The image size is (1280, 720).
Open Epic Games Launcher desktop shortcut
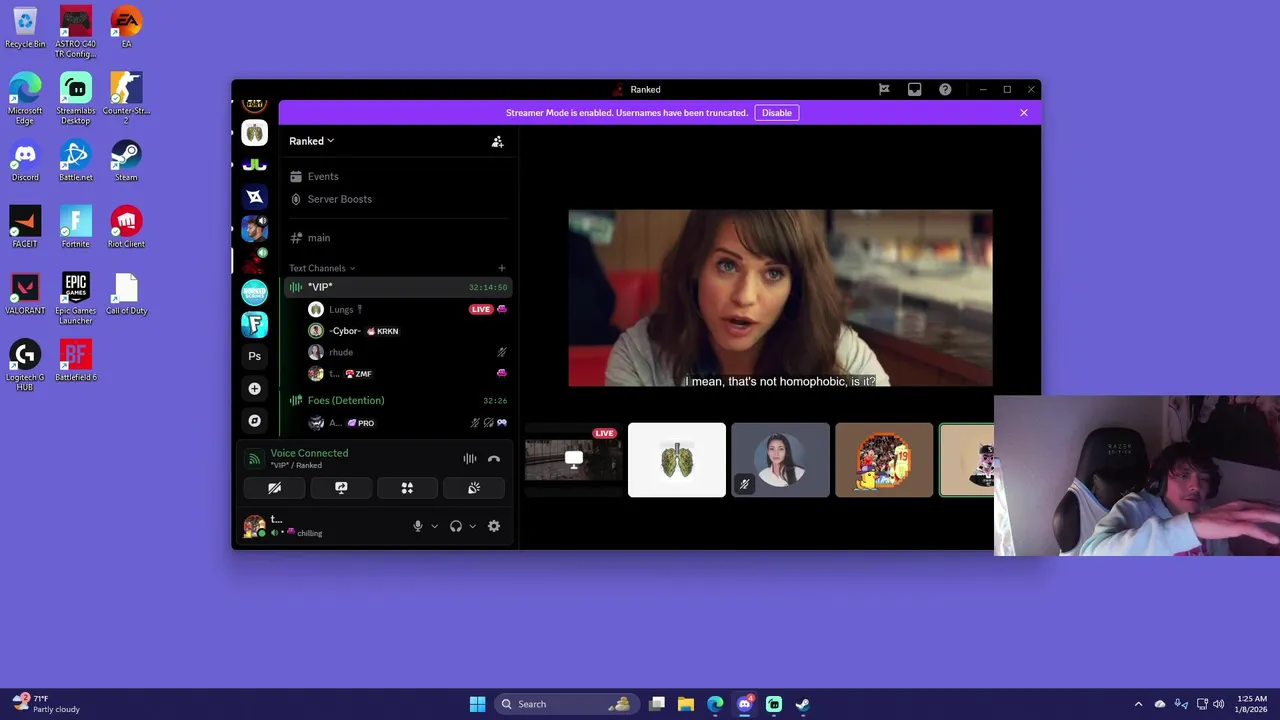tap(76, 298)
